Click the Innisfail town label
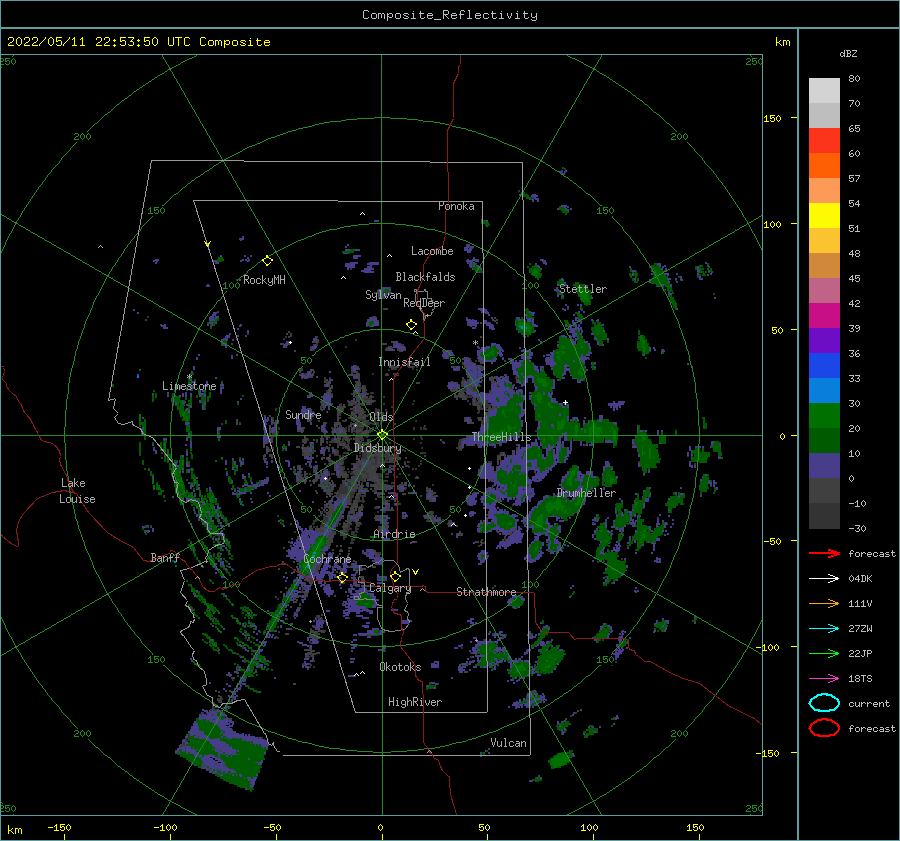 tap(404, 362)
